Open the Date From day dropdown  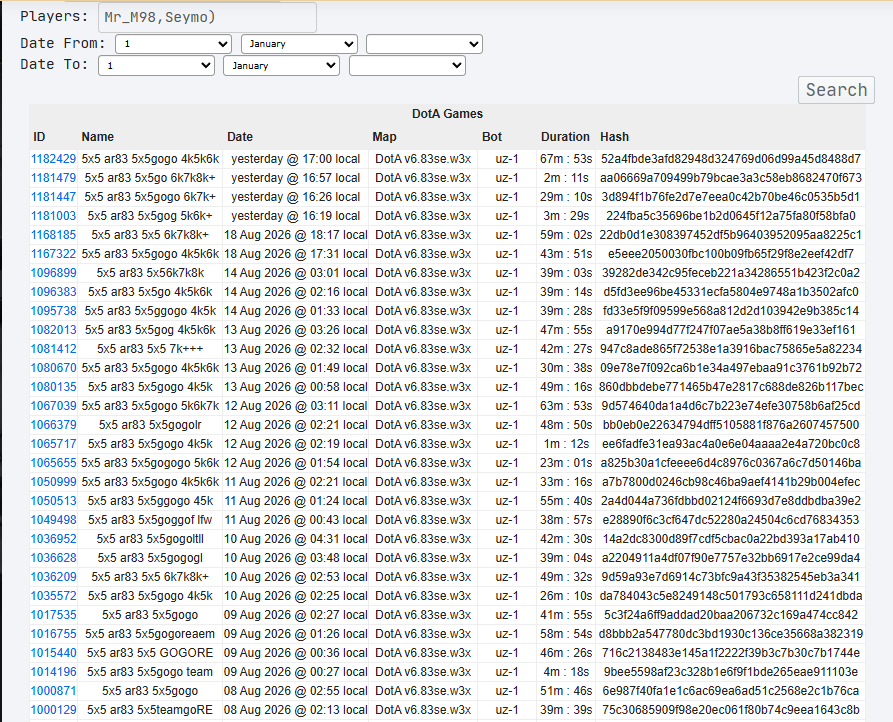(173, 44)
